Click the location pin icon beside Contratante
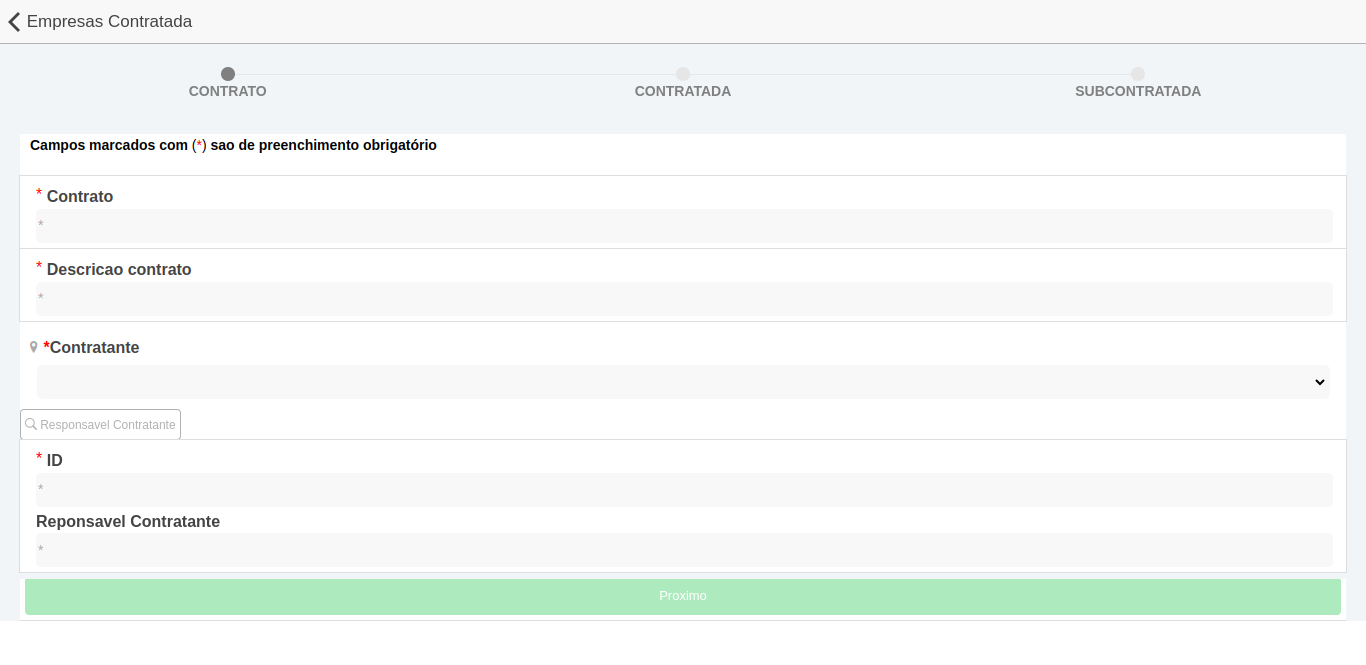 tap(34, 347)
